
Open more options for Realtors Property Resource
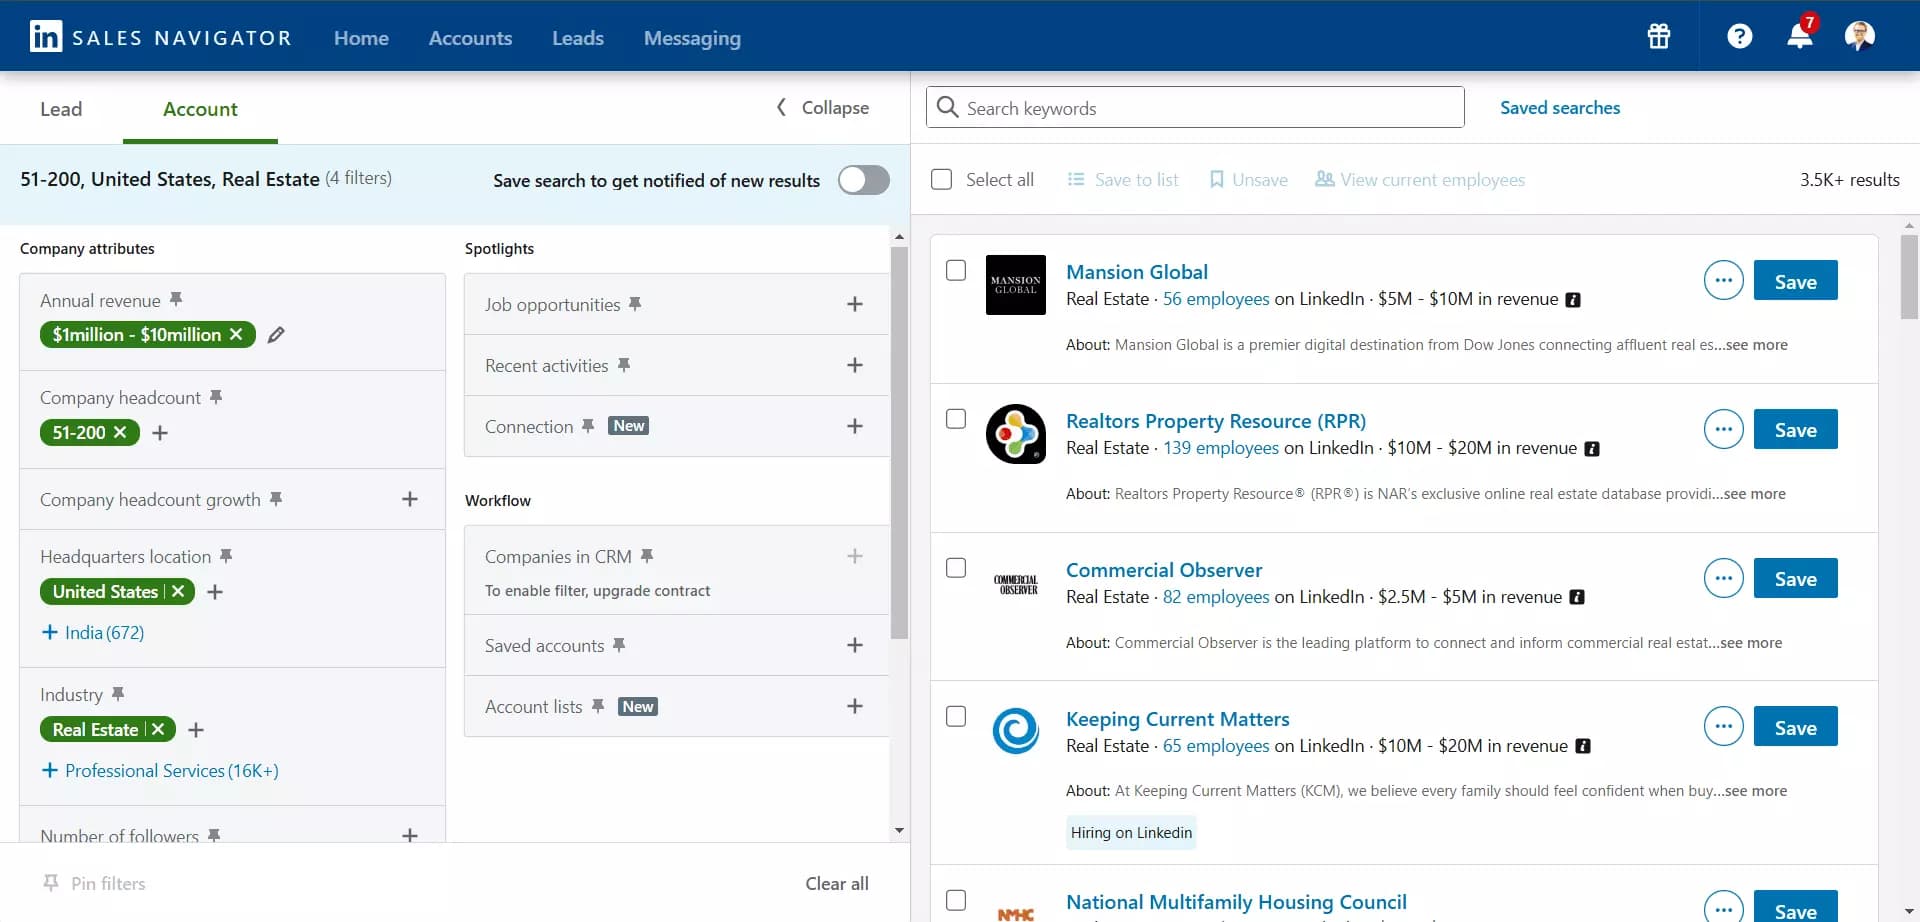point(1723,430)
